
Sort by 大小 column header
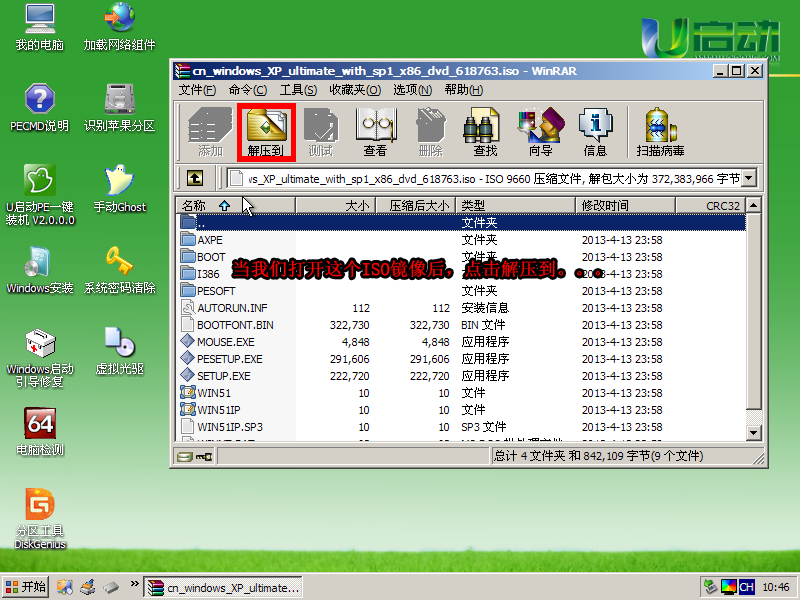pos(335,206)
